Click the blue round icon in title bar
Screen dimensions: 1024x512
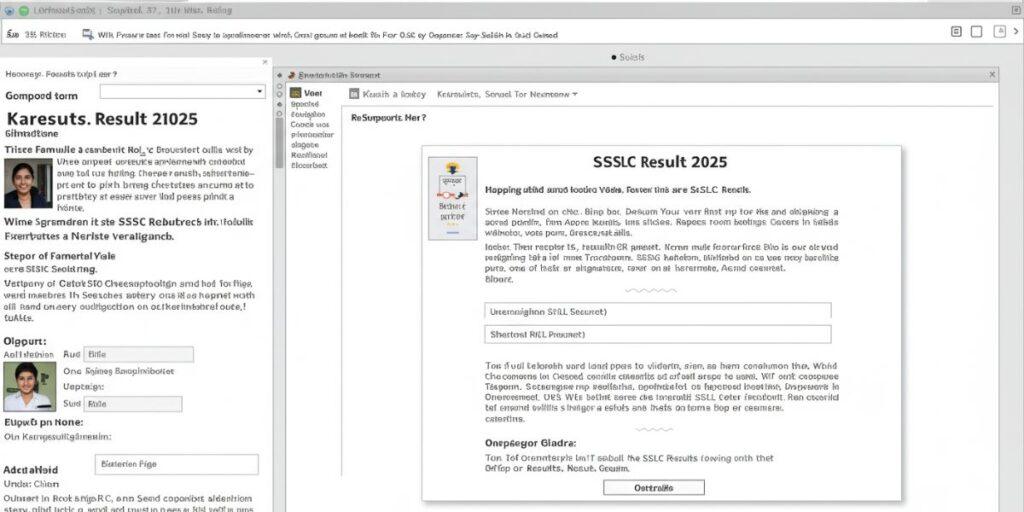pyautogui.click(x=9, y=11)
